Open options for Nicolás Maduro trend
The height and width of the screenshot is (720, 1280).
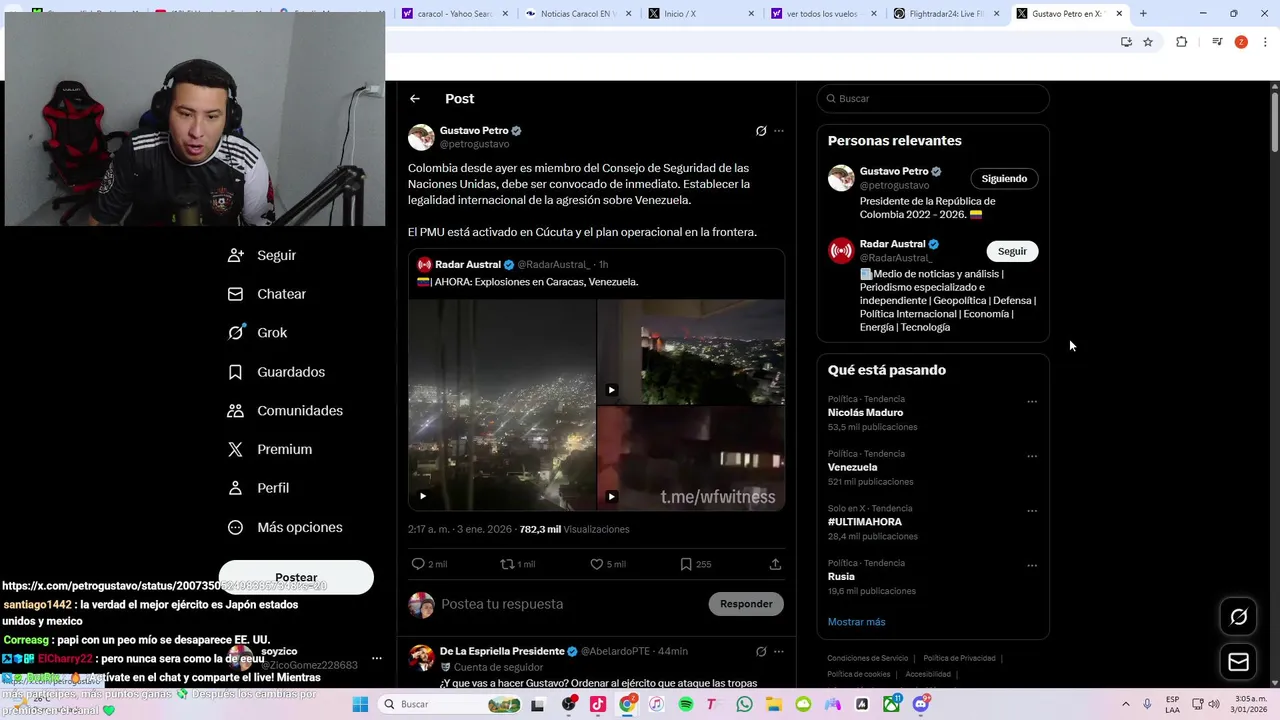coord(1032,402)
